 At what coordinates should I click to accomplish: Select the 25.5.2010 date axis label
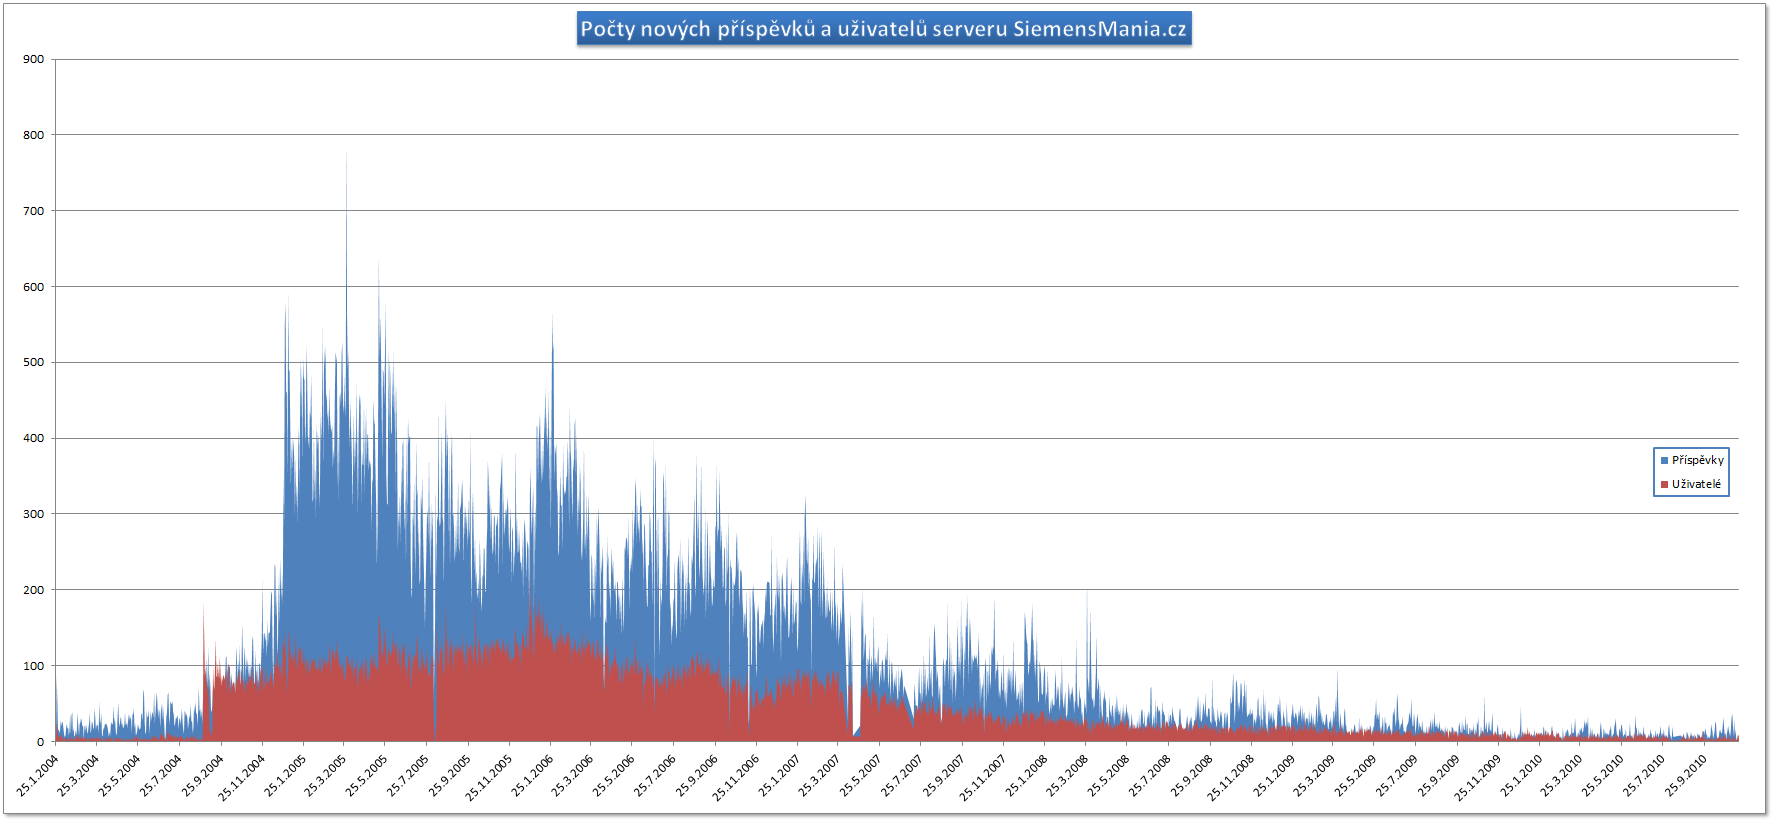[x=1601, y=776]
